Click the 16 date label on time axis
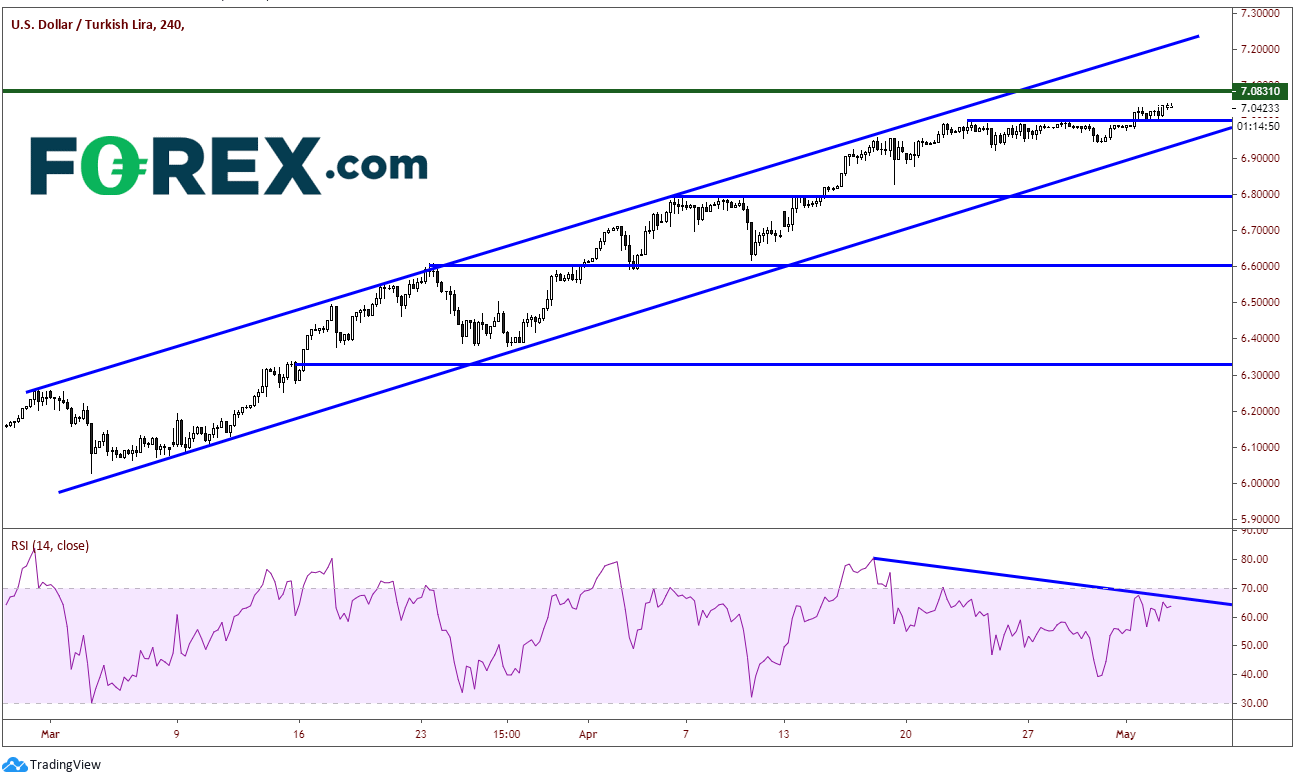Viewport: 1299px width, 783px height. click(x=298, y=732)
